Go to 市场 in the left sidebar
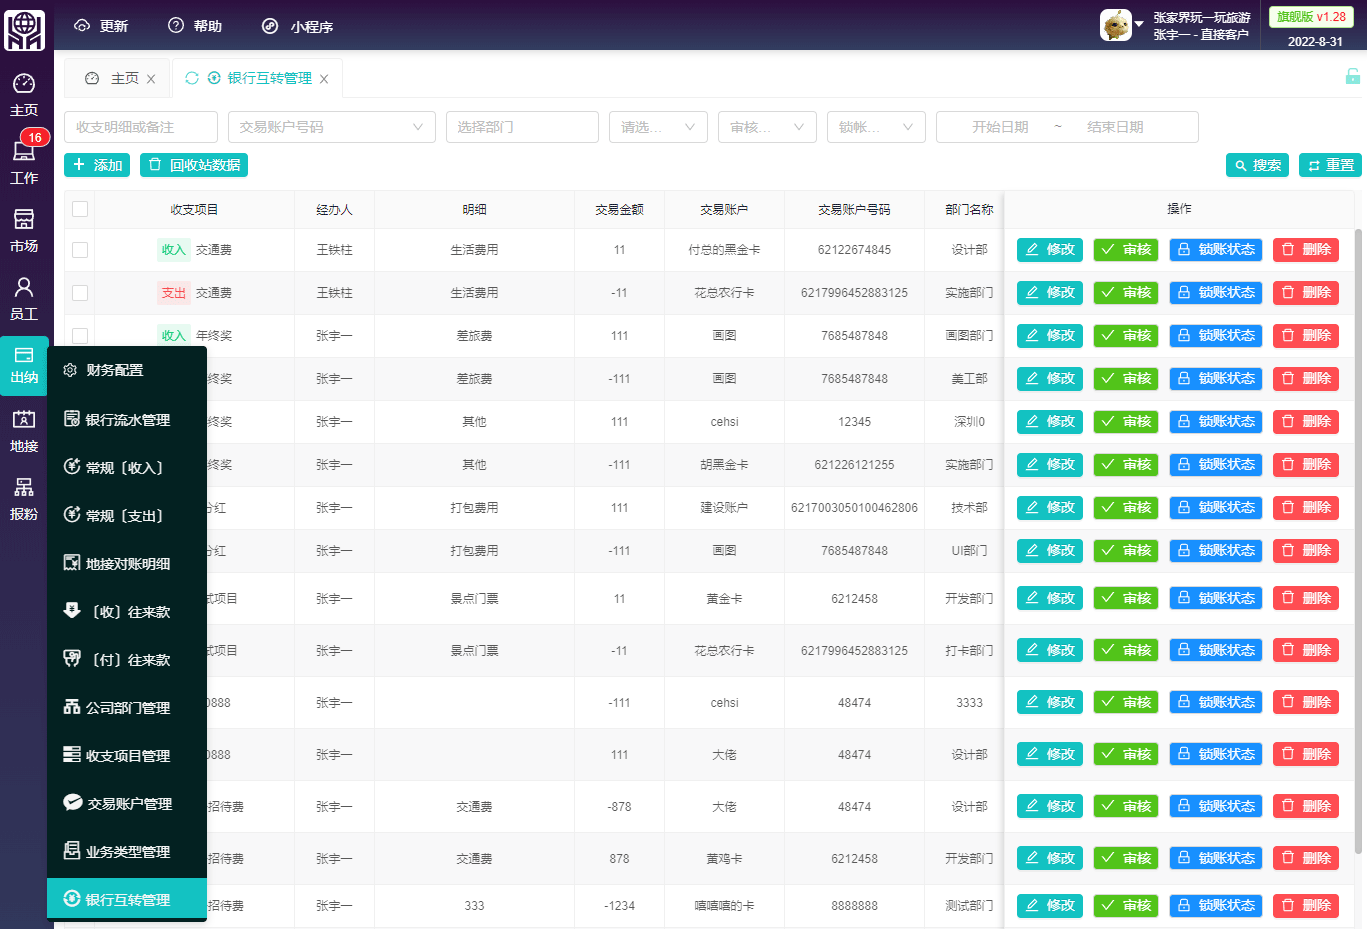 coord(24,229)
